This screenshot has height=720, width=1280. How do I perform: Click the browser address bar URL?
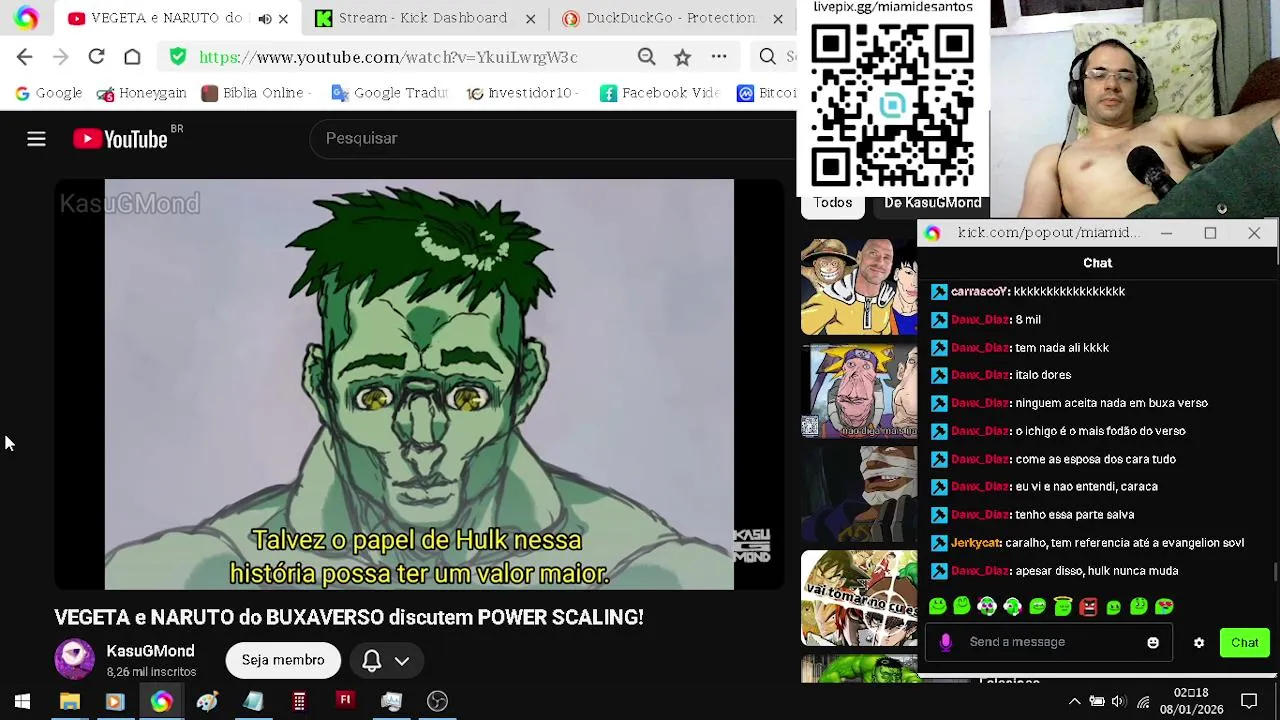click(388, 57)
